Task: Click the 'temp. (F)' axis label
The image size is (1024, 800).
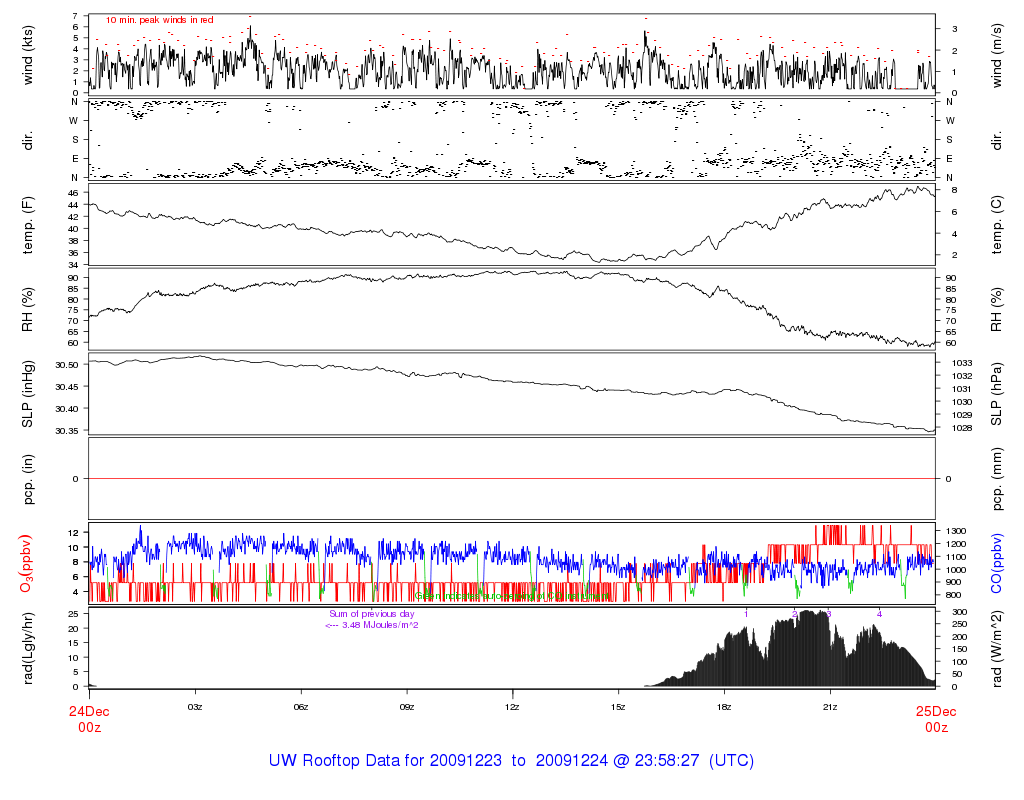Action: click(x=27, y=225)
